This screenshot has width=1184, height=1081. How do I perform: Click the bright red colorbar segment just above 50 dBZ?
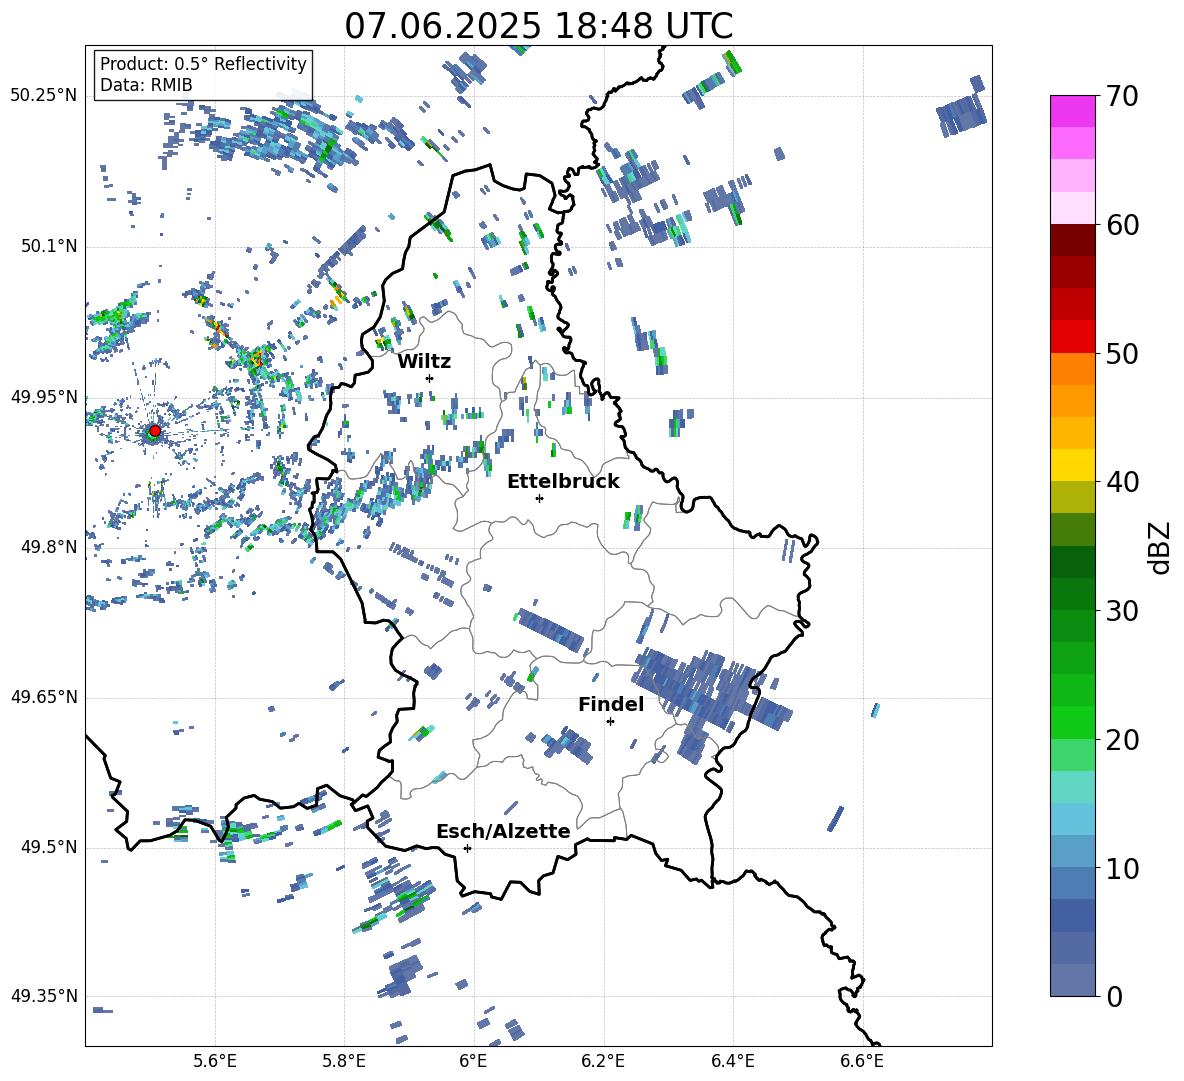click(x=1073, y=337)
